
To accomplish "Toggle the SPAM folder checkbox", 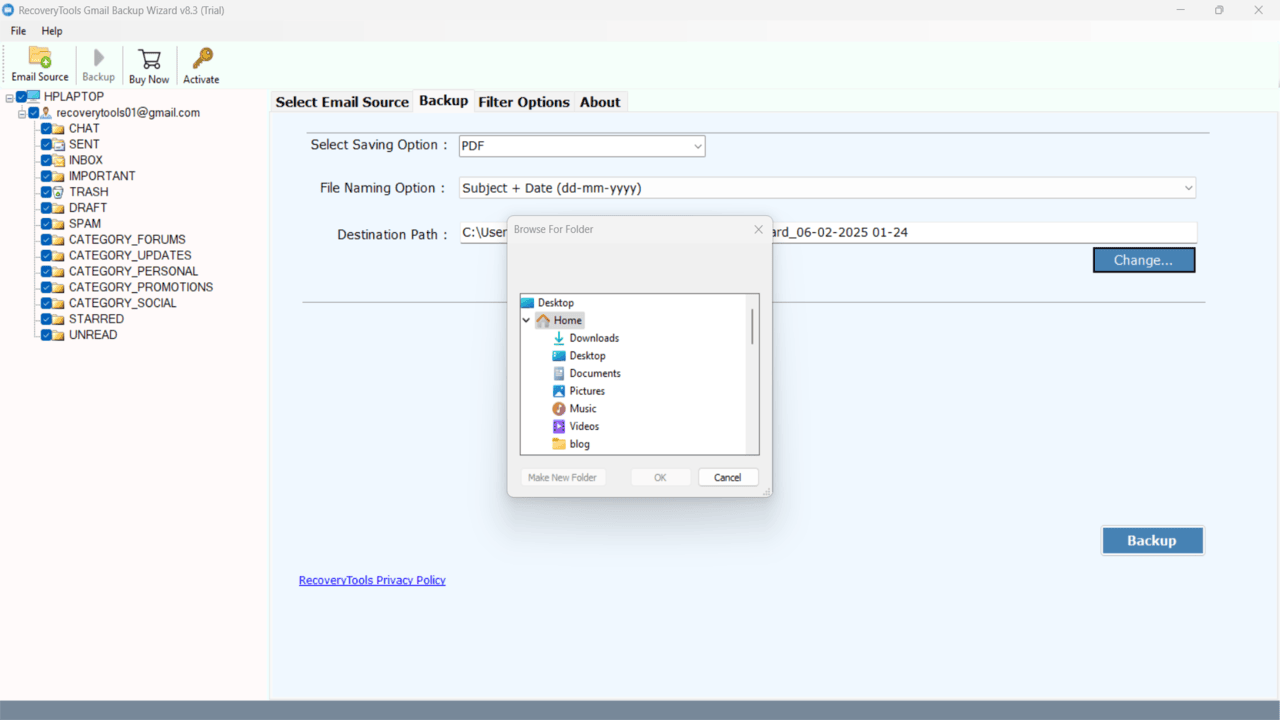I will [x=46, y=224].
